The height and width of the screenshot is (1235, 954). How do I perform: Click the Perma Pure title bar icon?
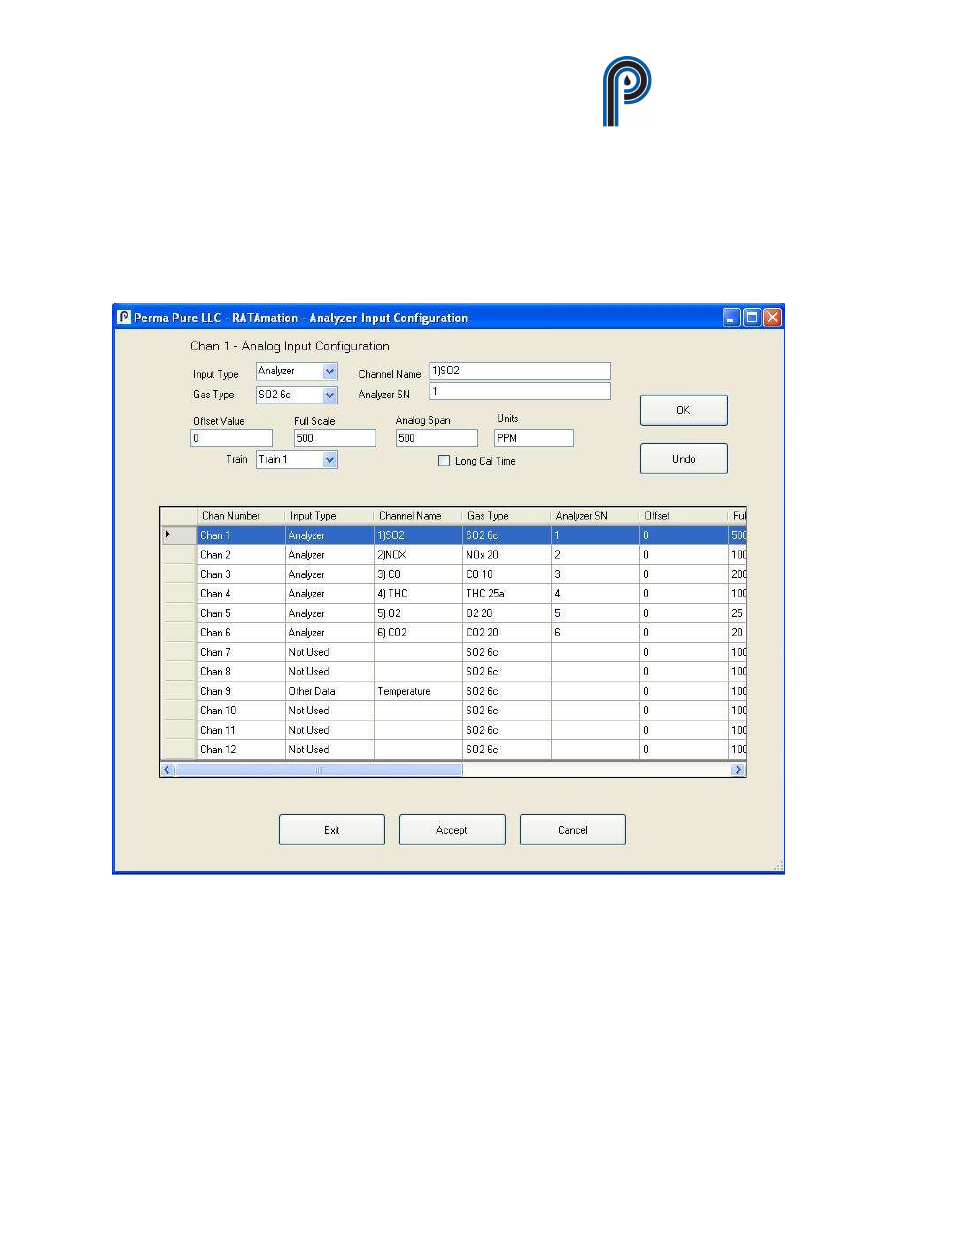click(x=124, y=317)
